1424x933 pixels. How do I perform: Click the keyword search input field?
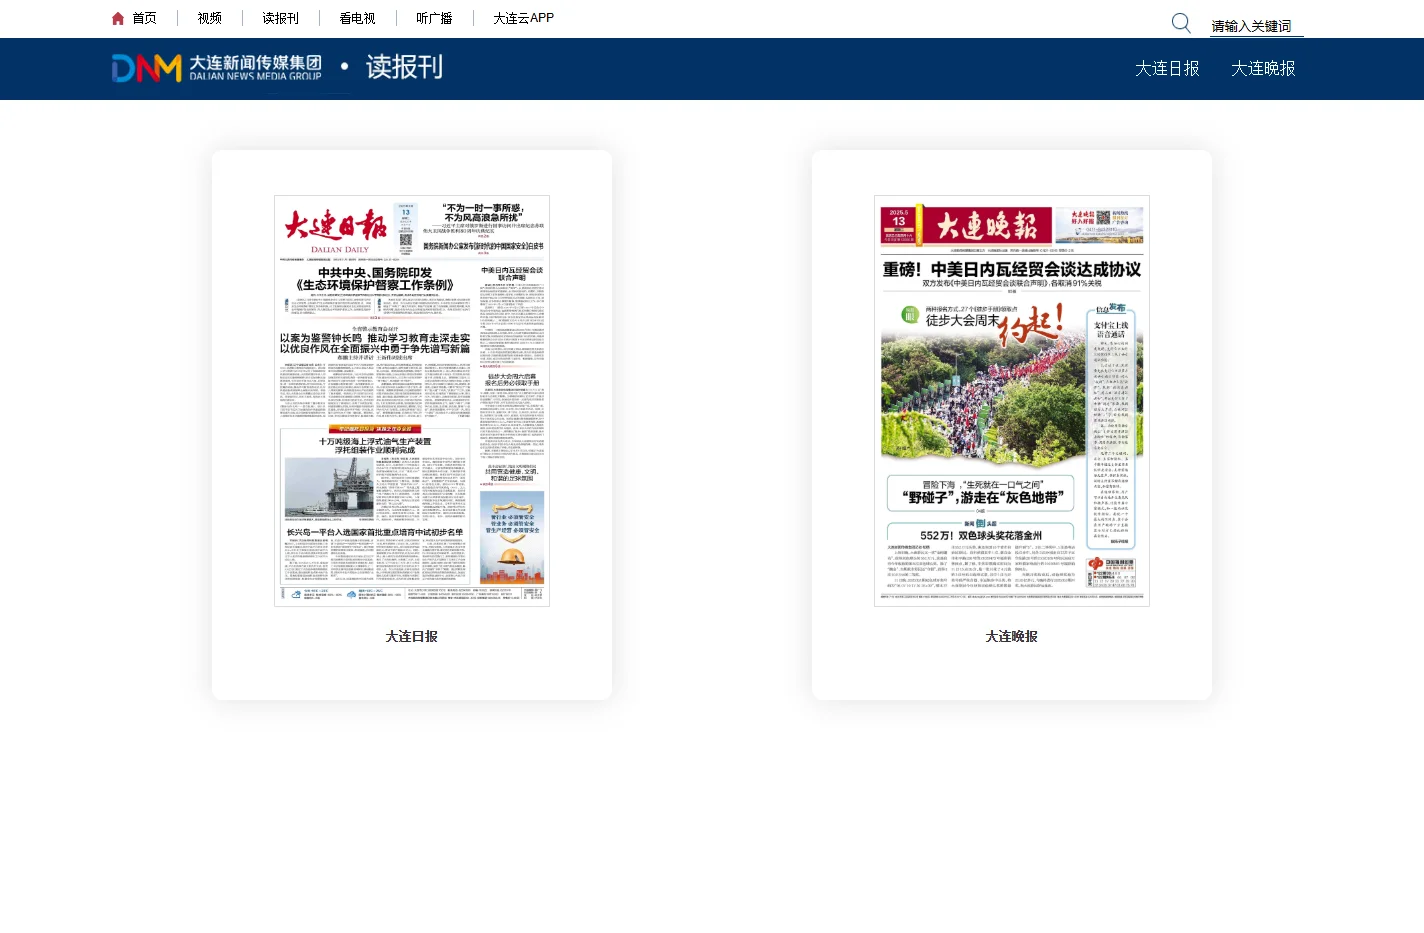[1256, 26]
